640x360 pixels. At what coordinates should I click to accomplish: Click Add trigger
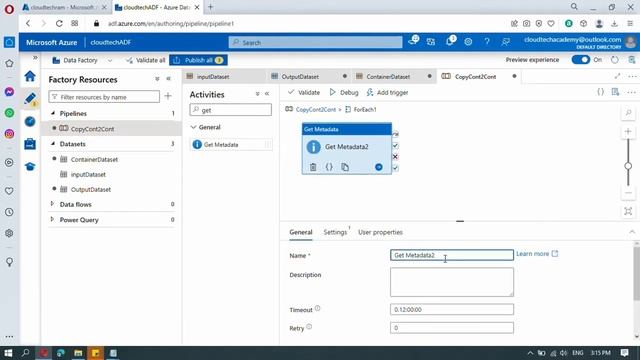click(387, 93)
